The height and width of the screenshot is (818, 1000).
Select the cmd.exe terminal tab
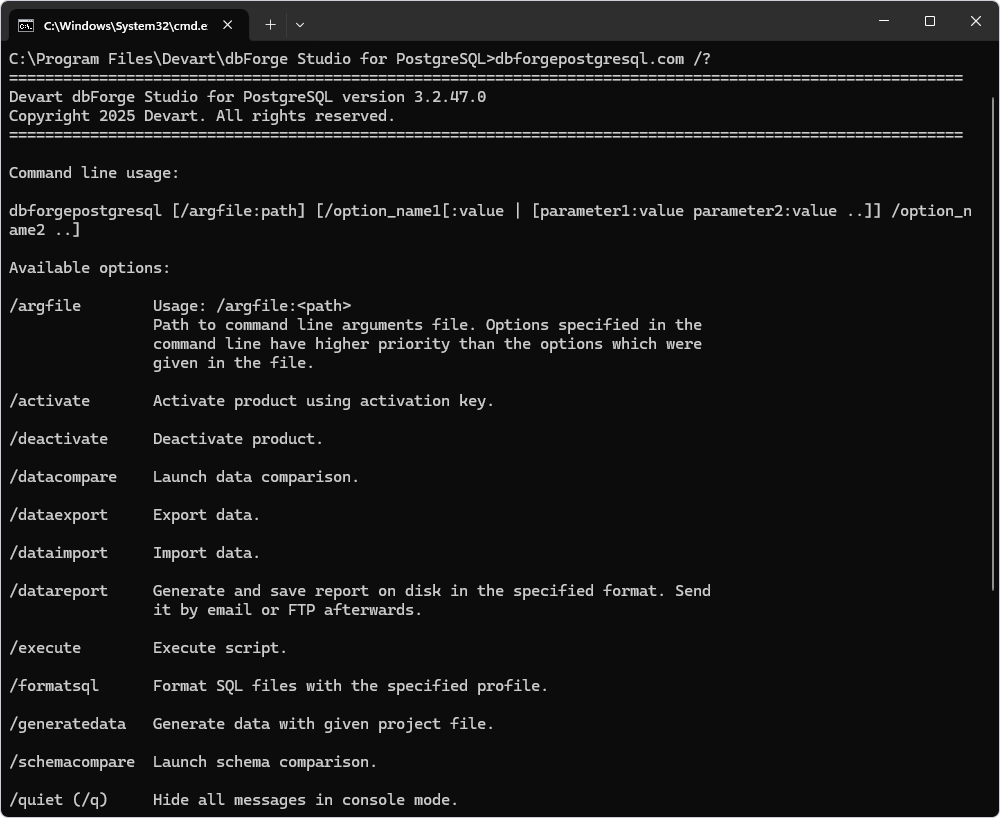[129, 25]
